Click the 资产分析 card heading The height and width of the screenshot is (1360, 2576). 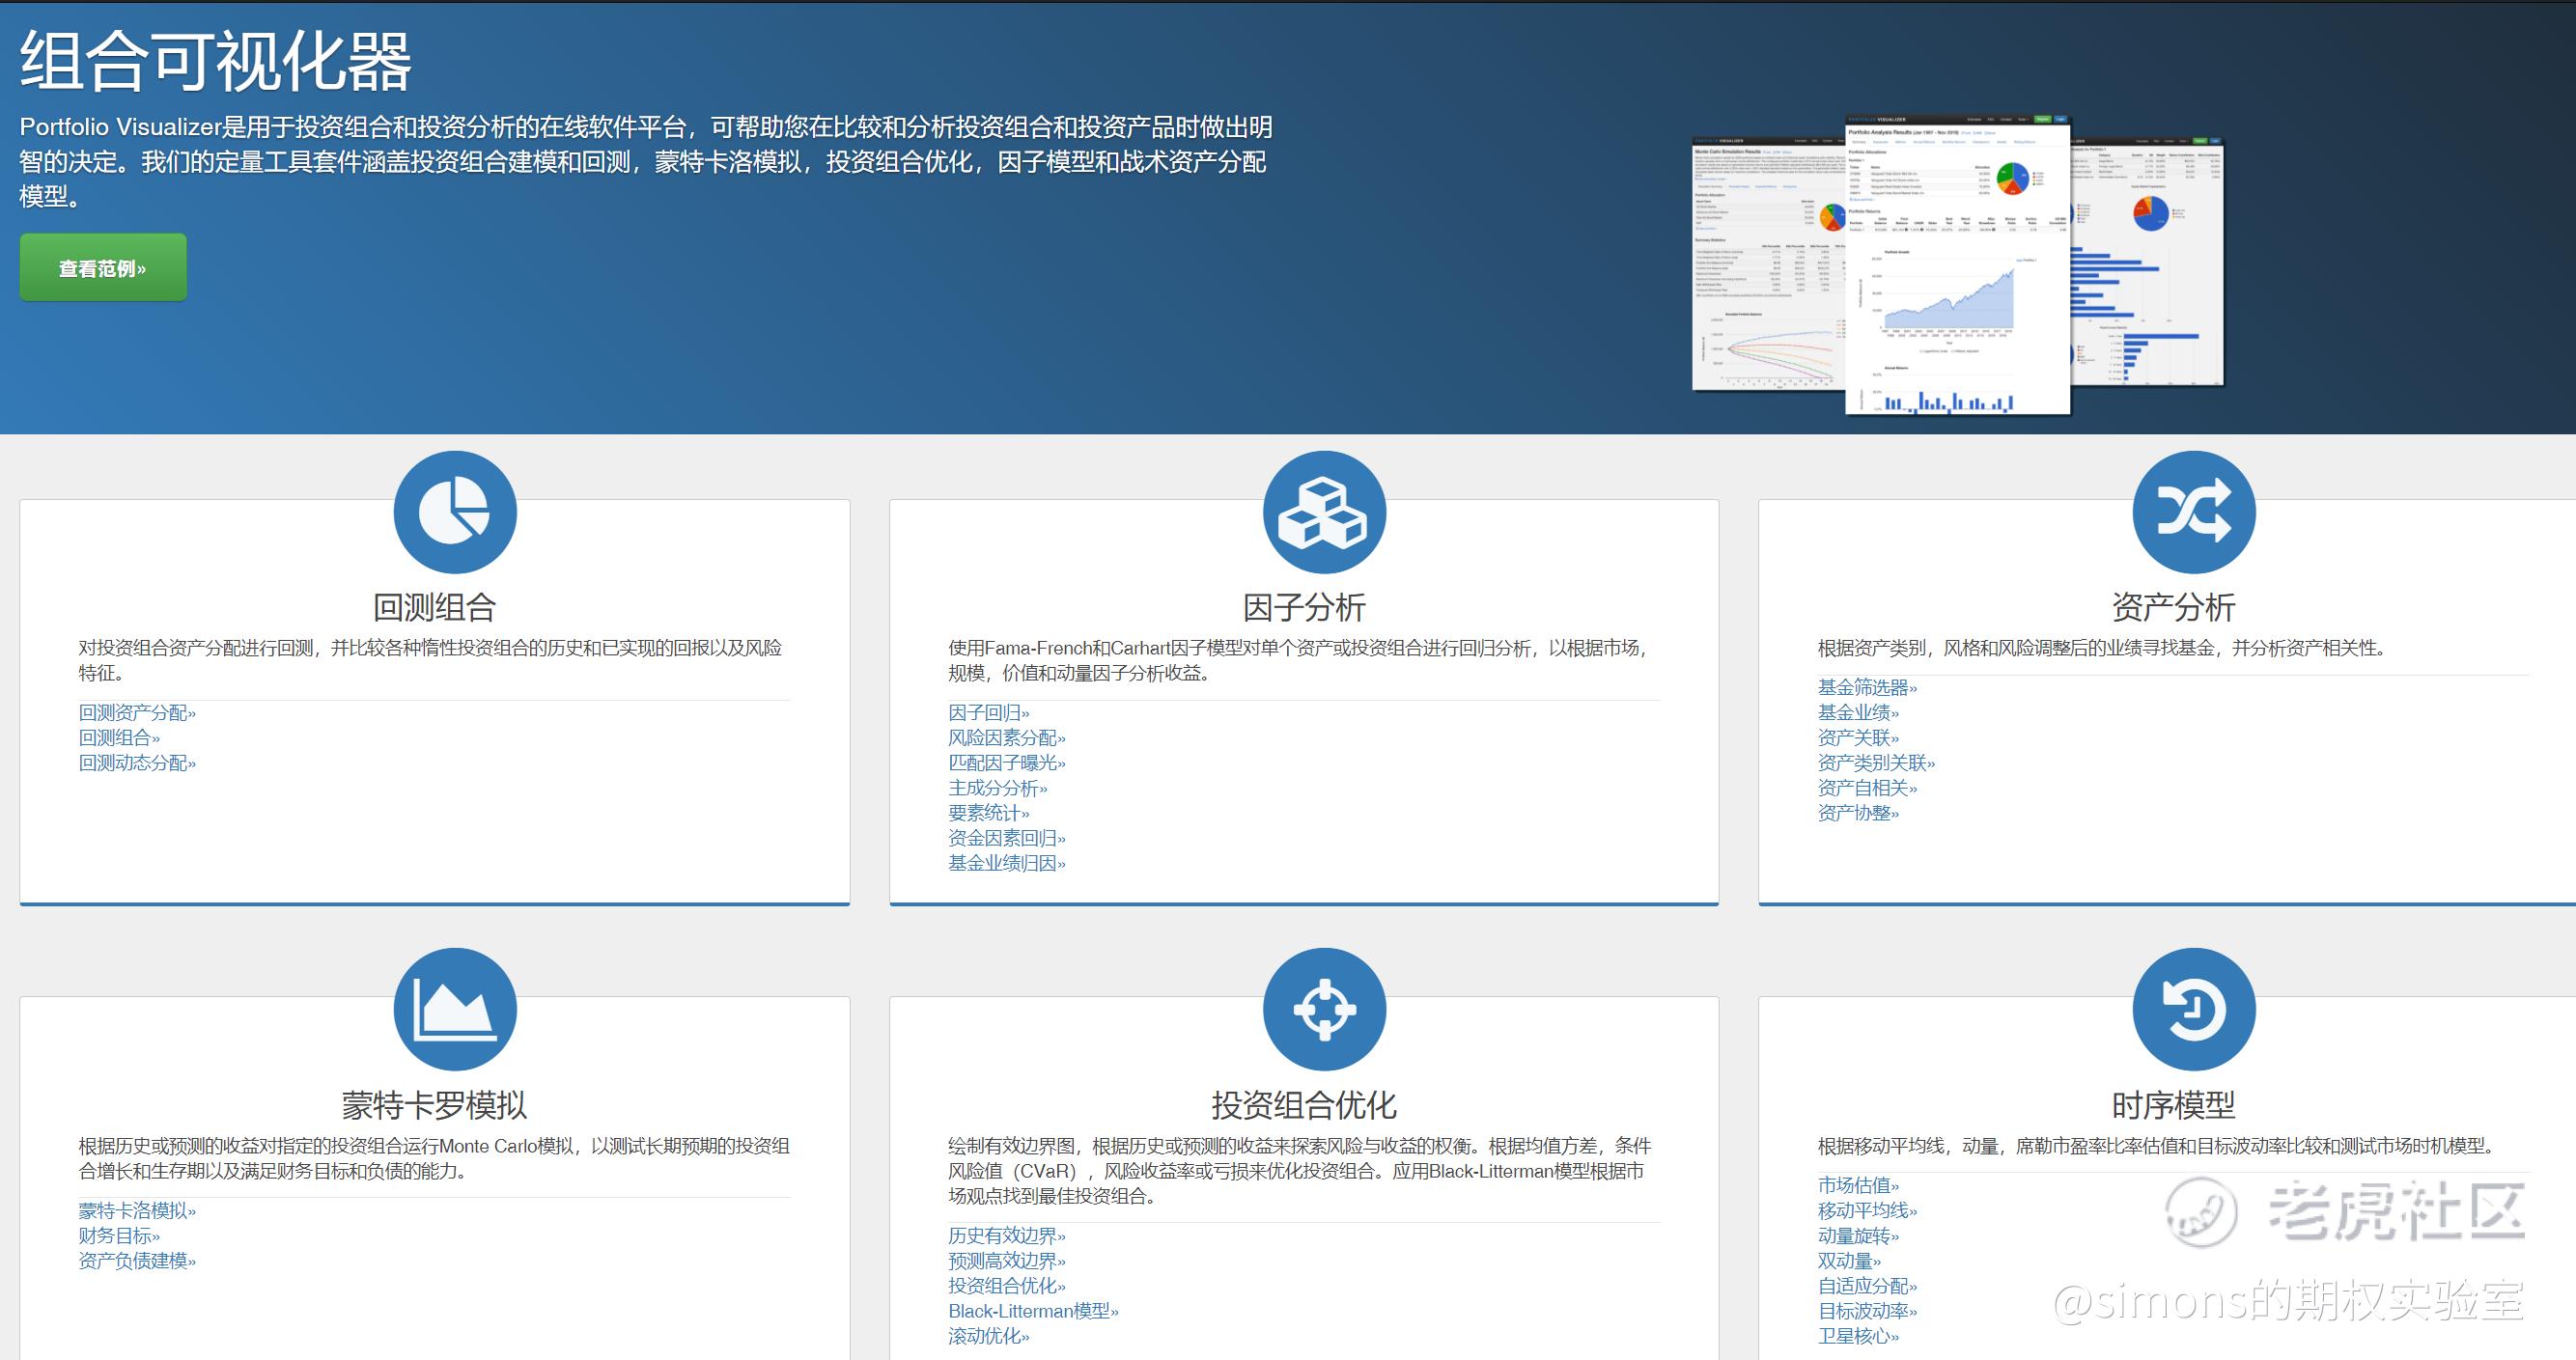pyautogui.click(x=2174, y=608)
